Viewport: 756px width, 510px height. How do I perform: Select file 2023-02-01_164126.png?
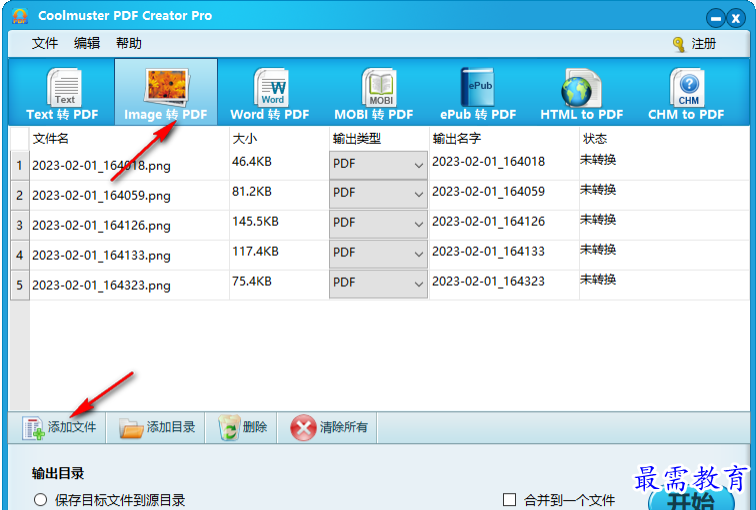click(101, 226)
